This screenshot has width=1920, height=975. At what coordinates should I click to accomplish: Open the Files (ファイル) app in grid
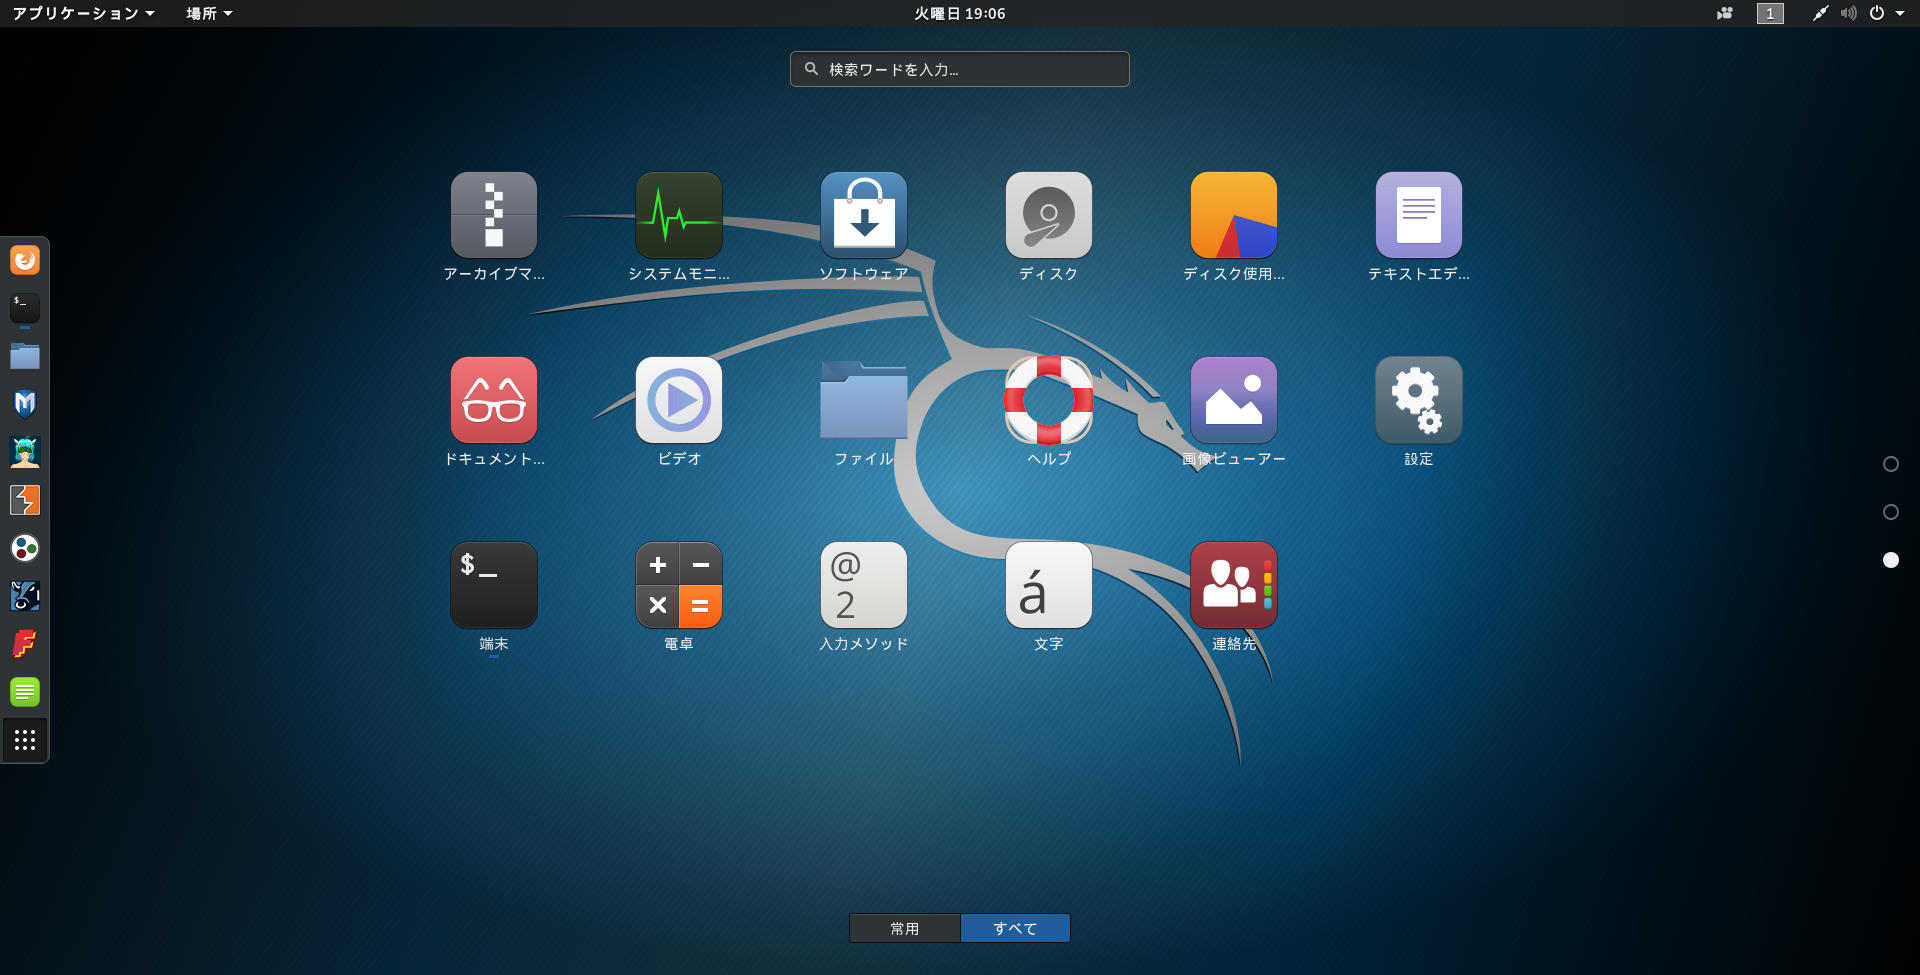click(x=864, y=400)
